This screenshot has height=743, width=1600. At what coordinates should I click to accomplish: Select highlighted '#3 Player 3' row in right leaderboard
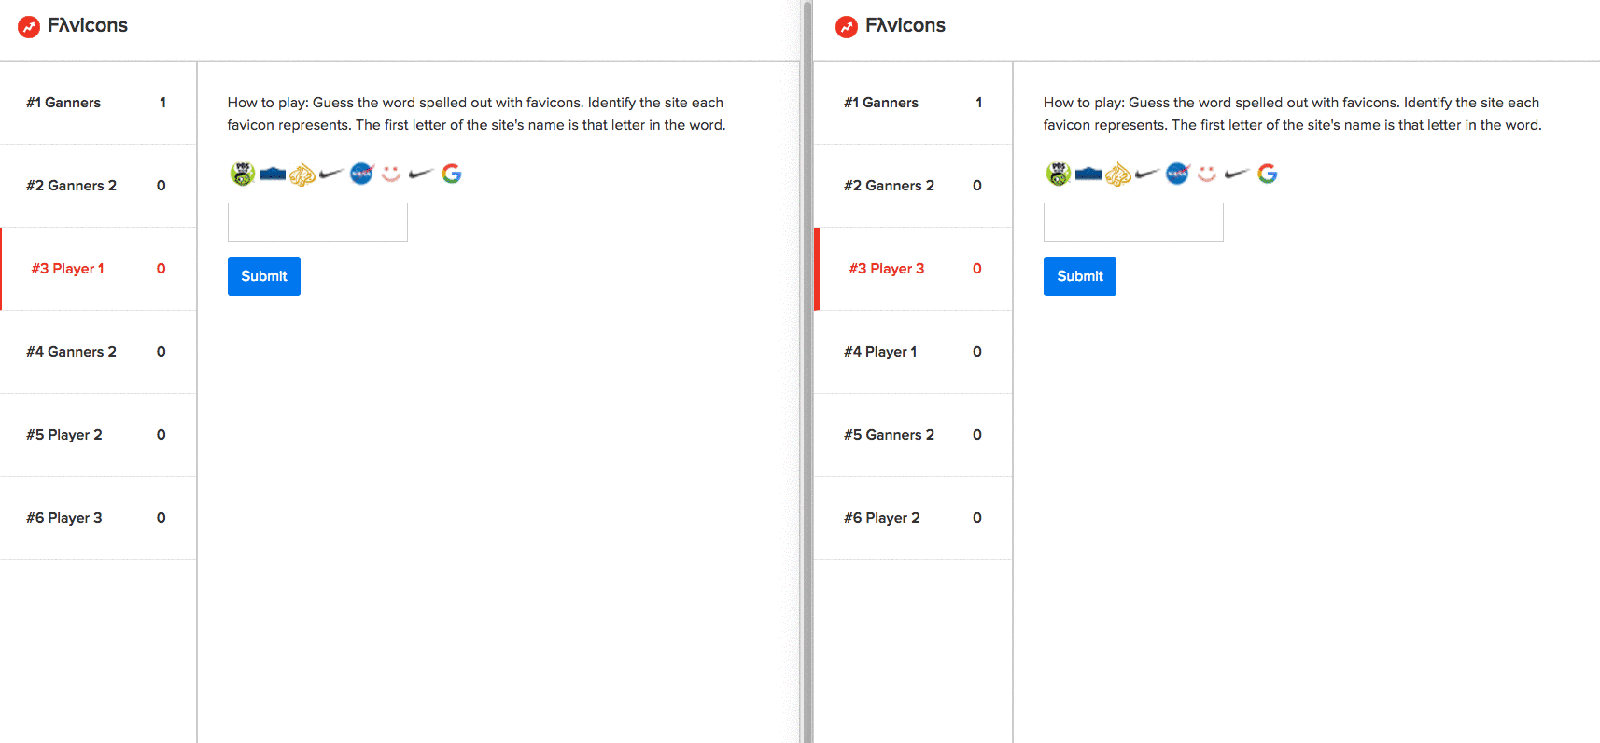(914, 269)
